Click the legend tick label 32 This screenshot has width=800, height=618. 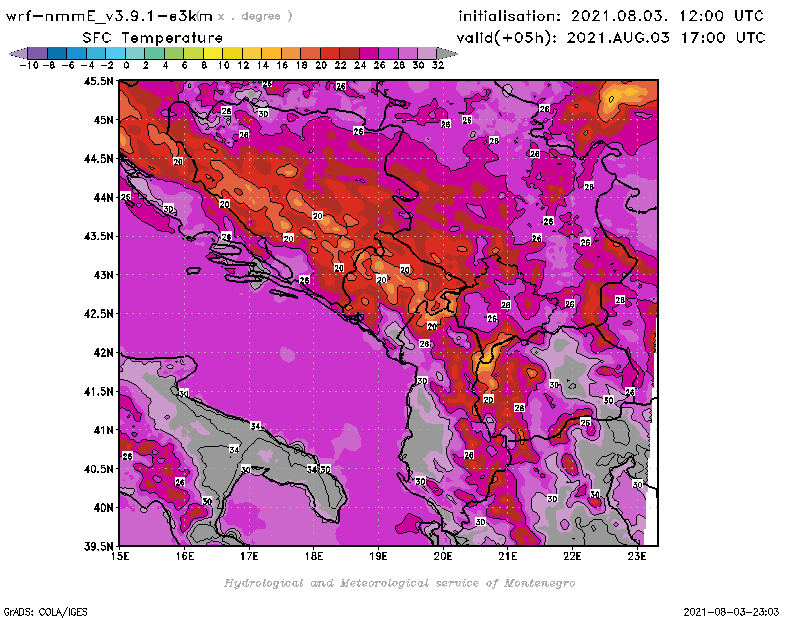(438, 65)
